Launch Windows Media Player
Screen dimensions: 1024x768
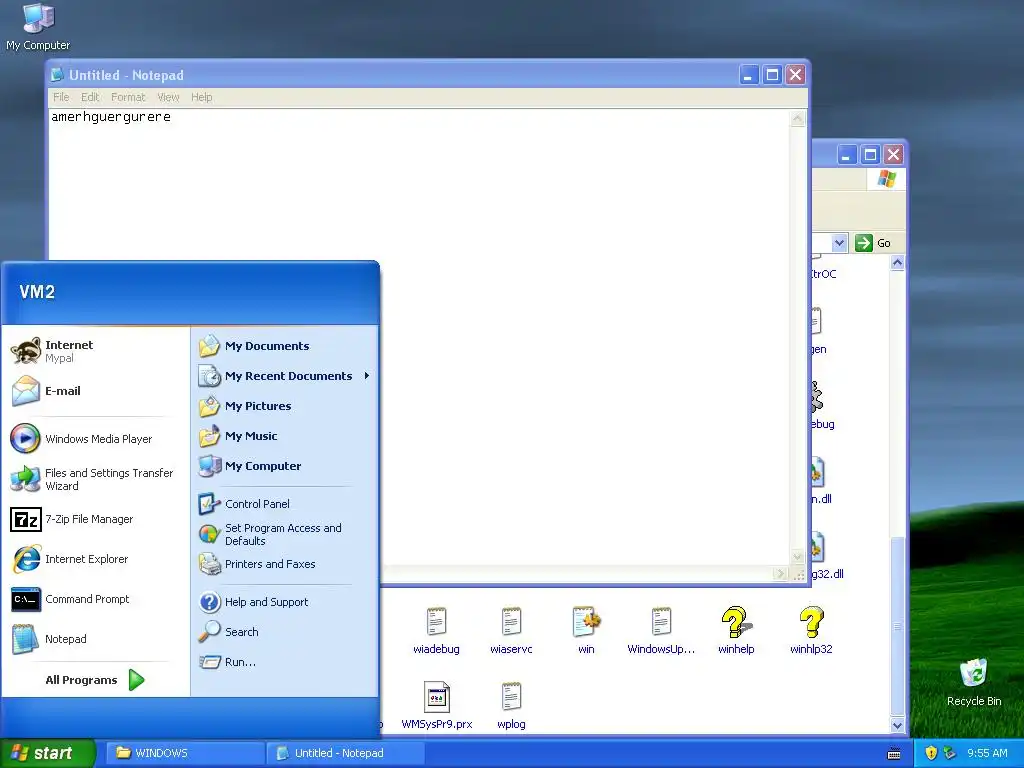[x=95, y=439]
